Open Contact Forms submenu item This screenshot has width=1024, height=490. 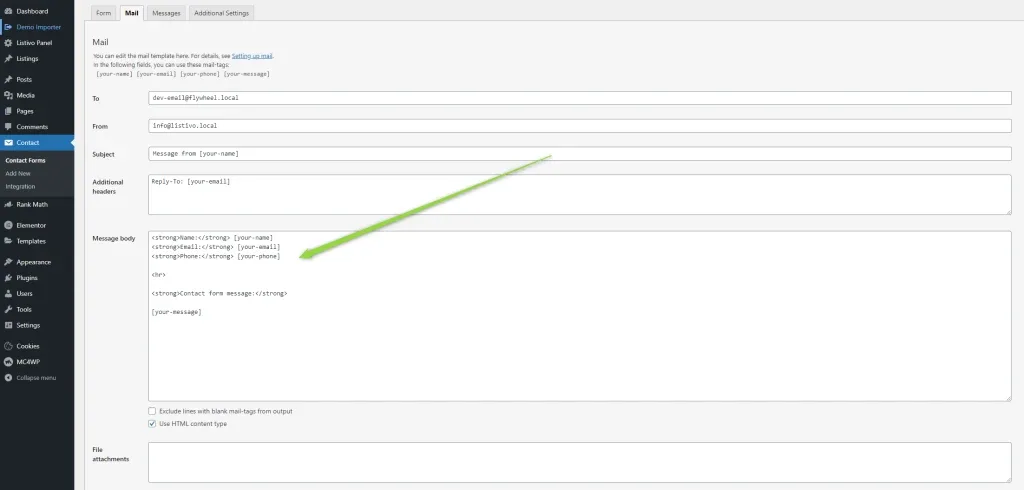pos(25,160)
